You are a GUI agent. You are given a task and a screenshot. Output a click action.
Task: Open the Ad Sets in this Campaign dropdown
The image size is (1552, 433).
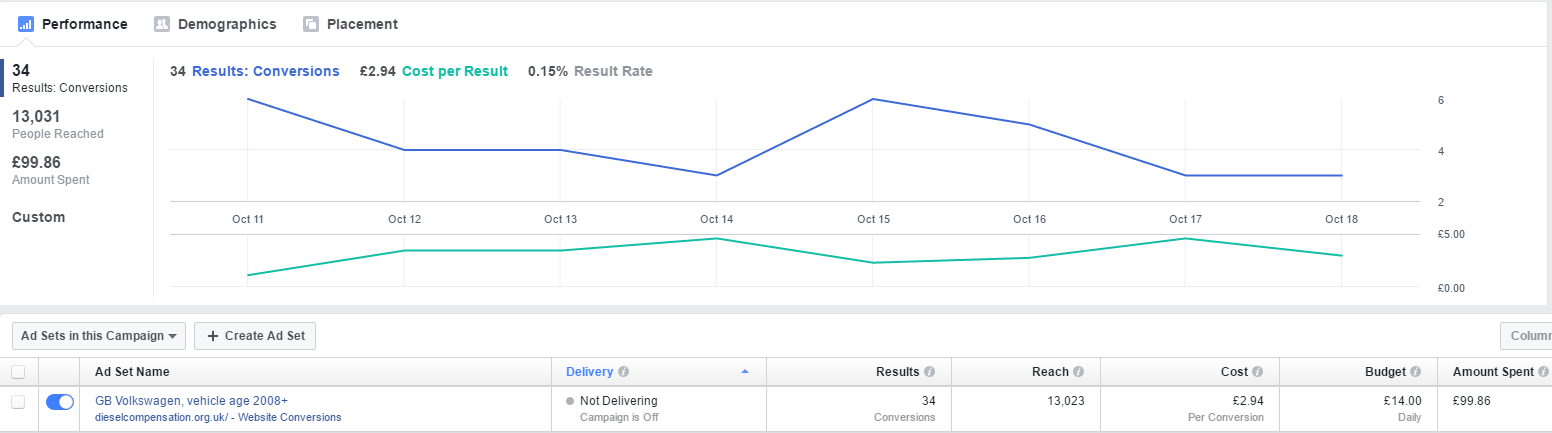click(99, 336)
